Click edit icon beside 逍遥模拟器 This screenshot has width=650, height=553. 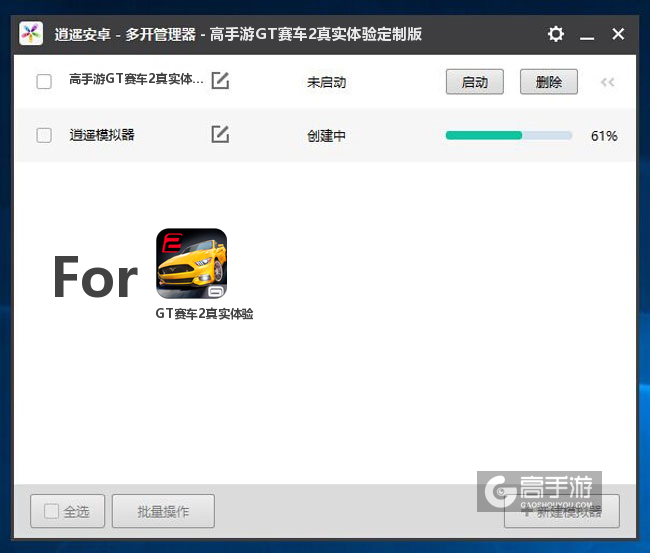(220, 134)
